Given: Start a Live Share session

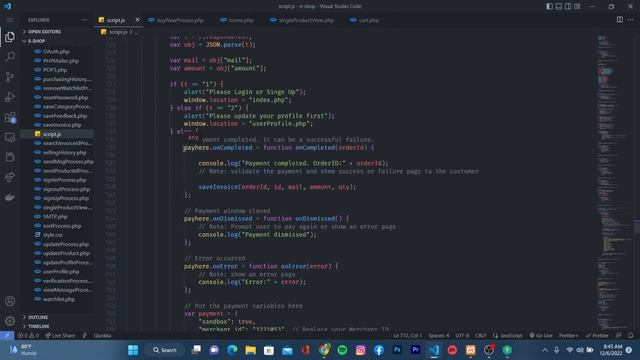Looking at the screenshot, I should (x=60, y=336).
